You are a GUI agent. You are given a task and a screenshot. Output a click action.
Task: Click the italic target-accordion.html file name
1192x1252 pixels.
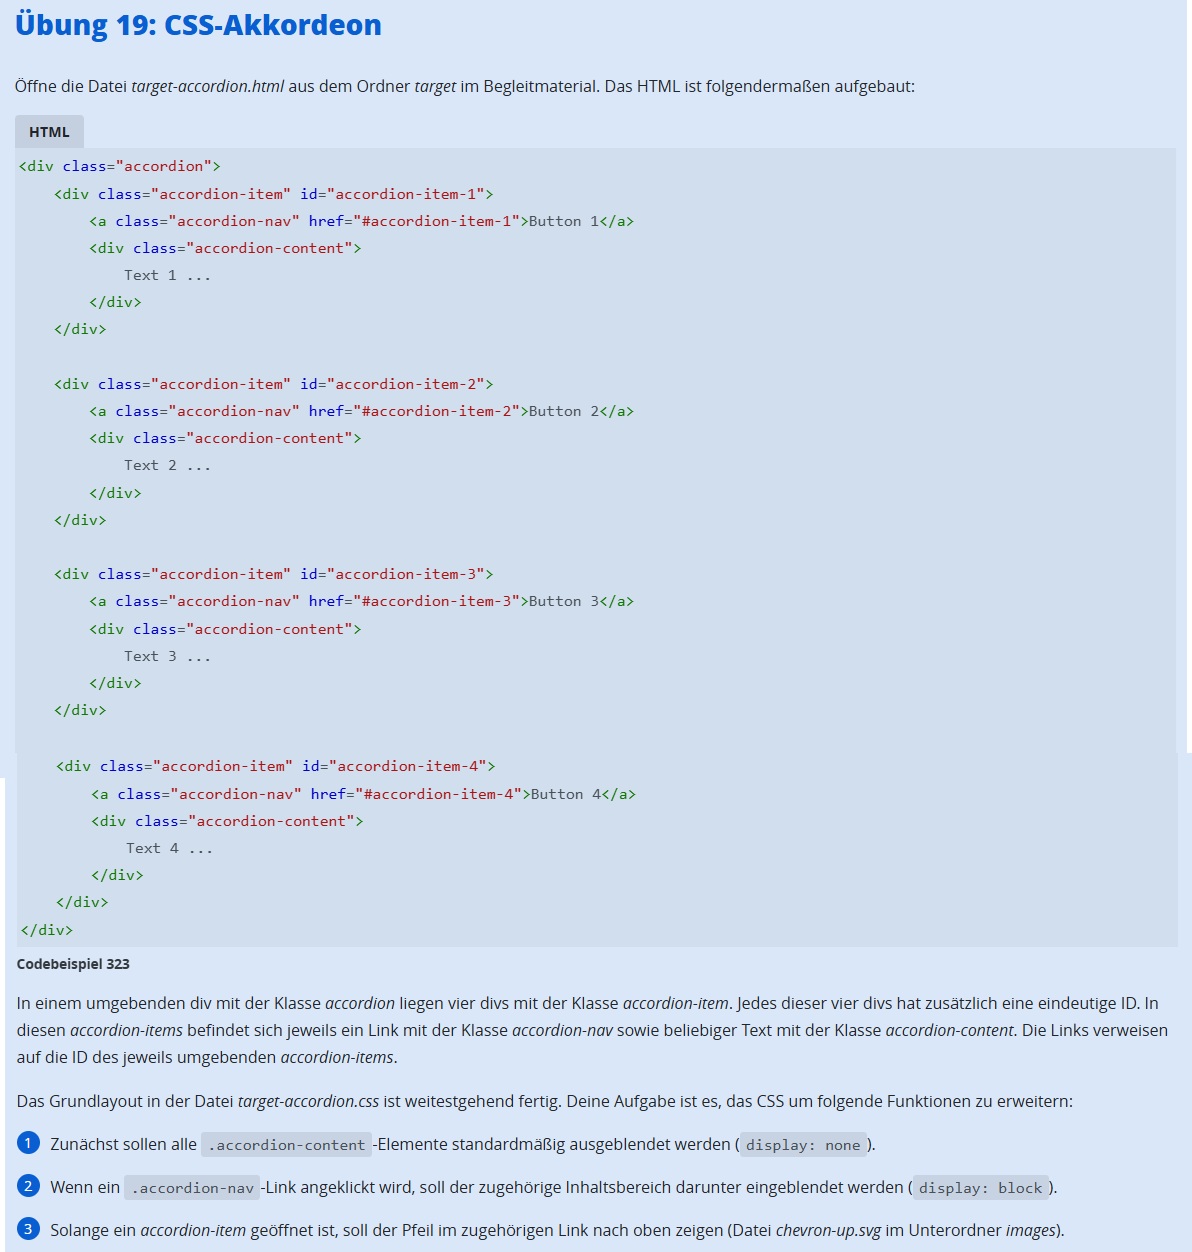pyautogui.click(x=208, y=86)
